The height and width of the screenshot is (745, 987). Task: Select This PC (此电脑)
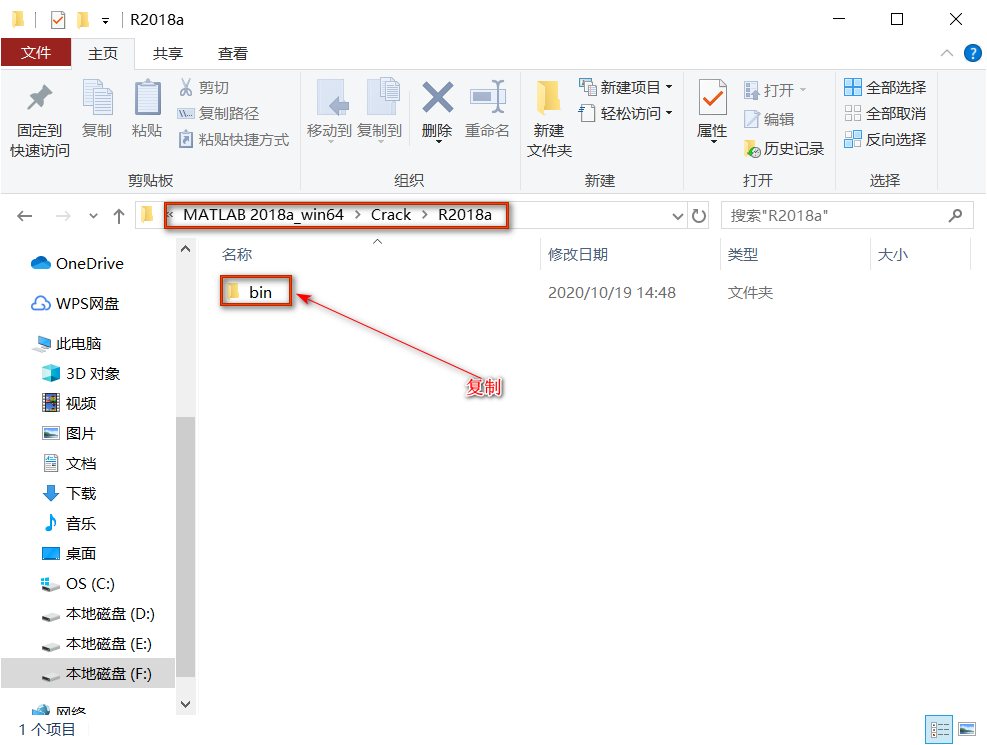coord(69,344)
